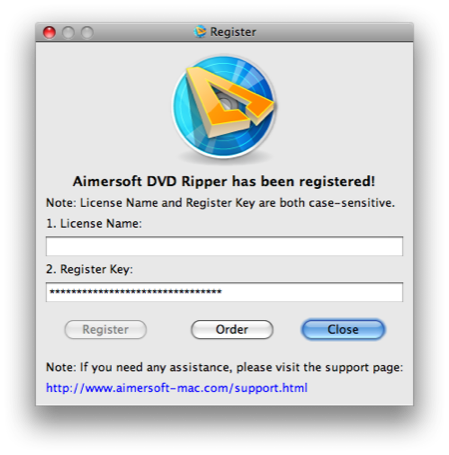Screen dimensions: 449x455
Task: Close the dialog with the red window button
Action: [49, 32]
